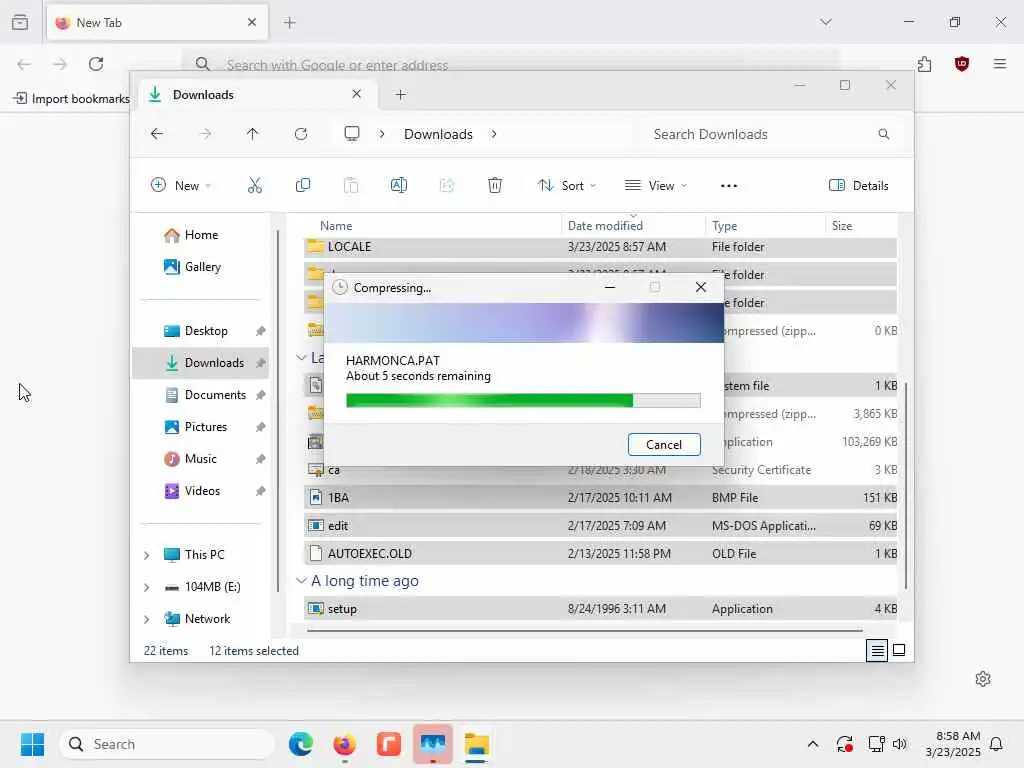
Task: Open Home in navigation pane
Action: pyautogui.click(x=201, y=234)
